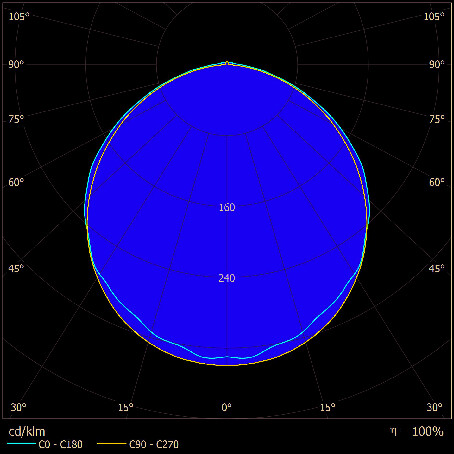
Task: Click the left 45° angle label
Action: [x=16, y=268]
